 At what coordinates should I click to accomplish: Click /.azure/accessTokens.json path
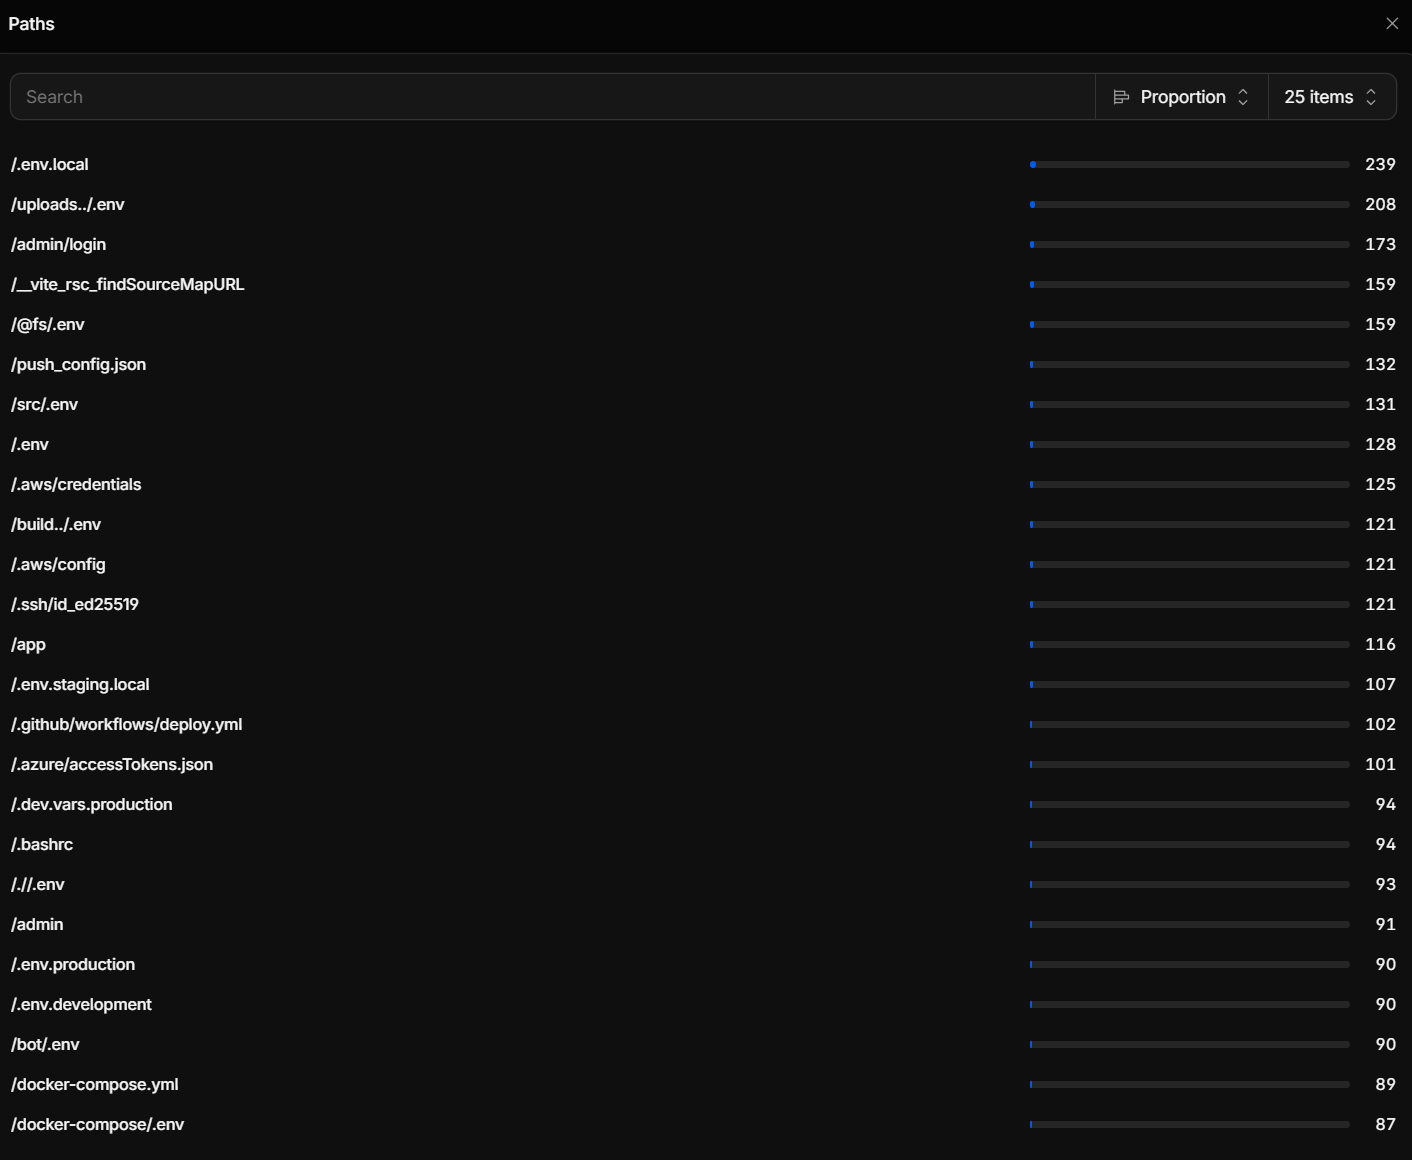click(112, 764)
